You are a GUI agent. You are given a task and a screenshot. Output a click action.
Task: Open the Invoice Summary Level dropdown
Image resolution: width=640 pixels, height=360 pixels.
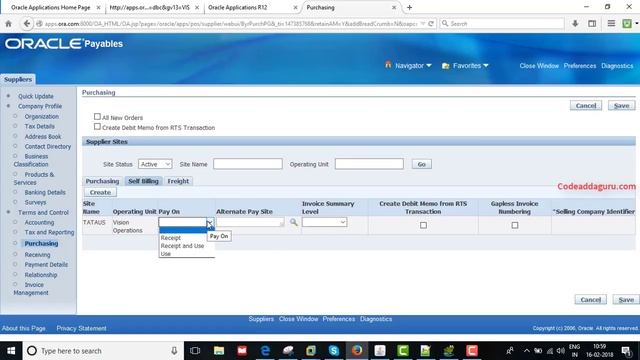[324, 222]
